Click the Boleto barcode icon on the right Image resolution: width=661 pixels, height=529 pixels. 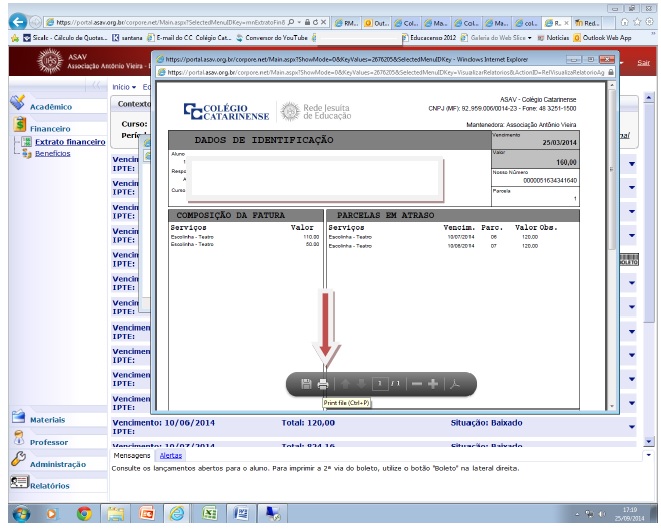(x=629, y=259)
